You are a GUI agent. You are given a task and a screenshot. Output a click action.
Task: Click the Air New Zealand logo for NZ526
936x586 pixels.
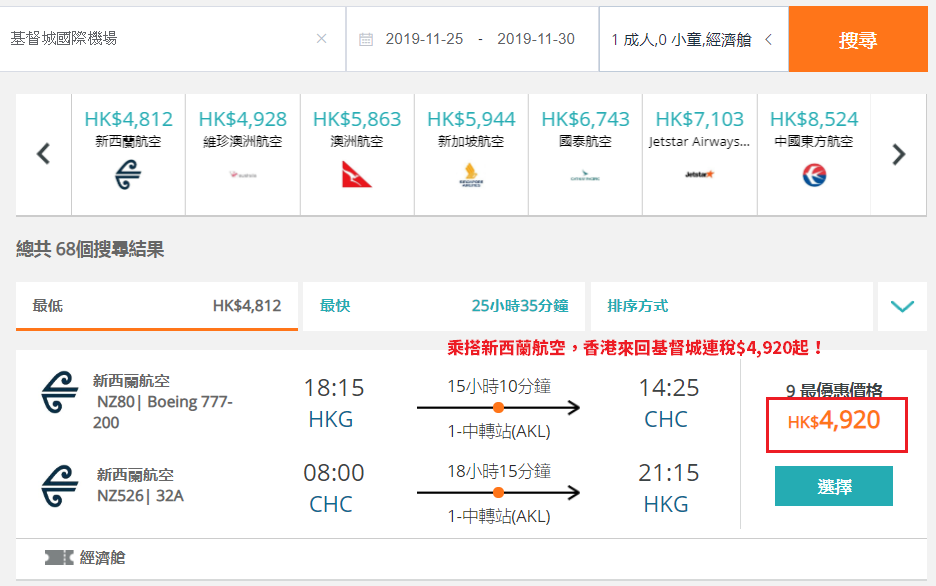(x=60, y=486)
